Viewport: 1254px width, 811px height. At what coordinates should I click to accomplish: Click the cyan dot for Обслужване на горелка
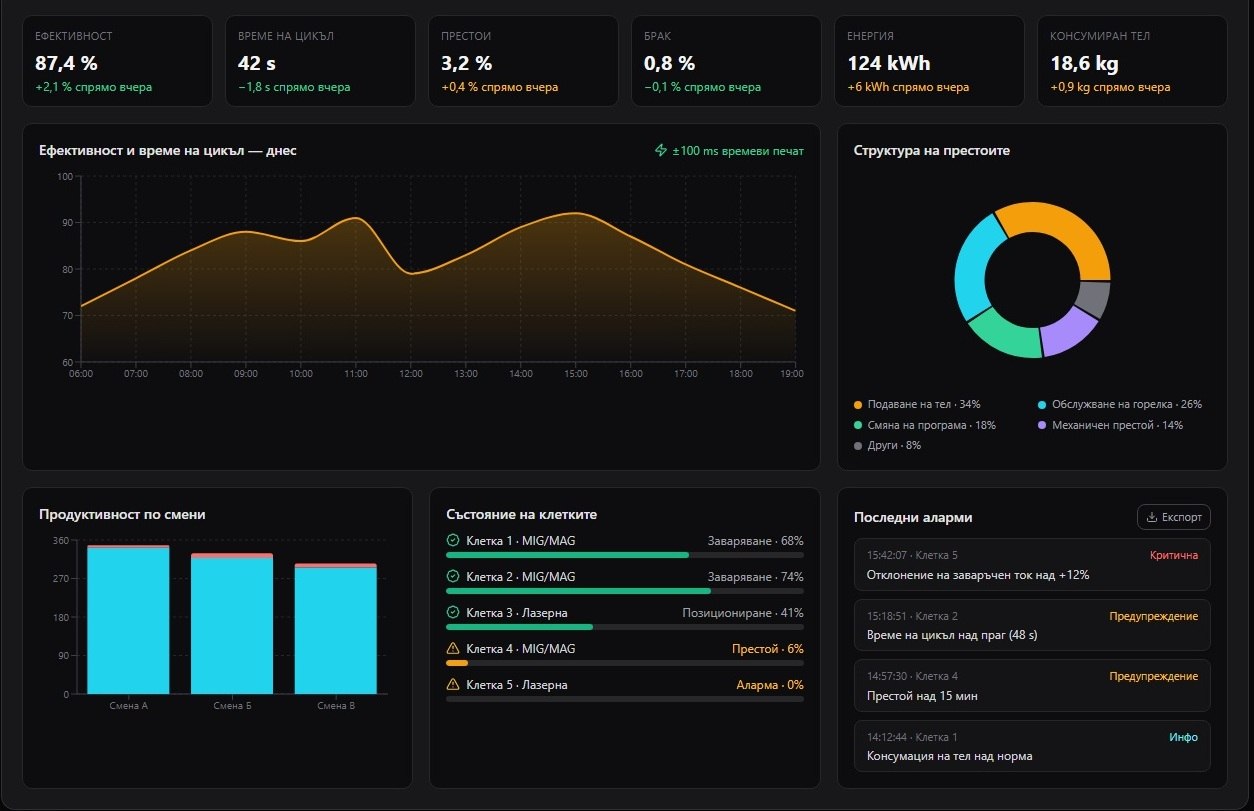coord(1042,405)
